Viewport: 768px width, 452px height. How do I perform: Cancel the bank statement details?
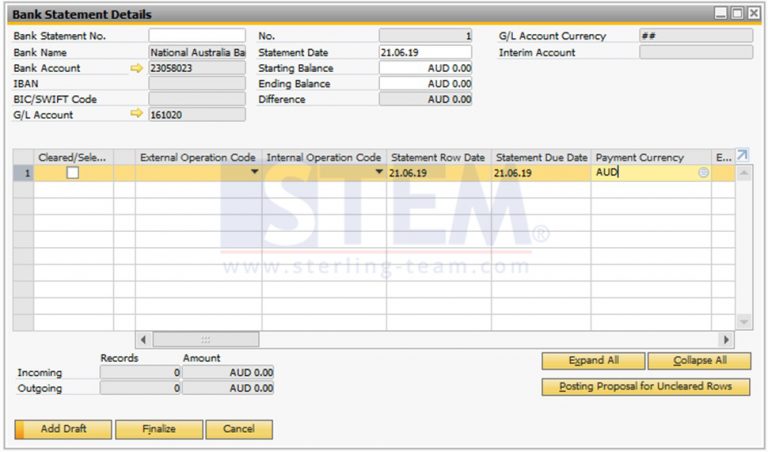coord(239,429)
